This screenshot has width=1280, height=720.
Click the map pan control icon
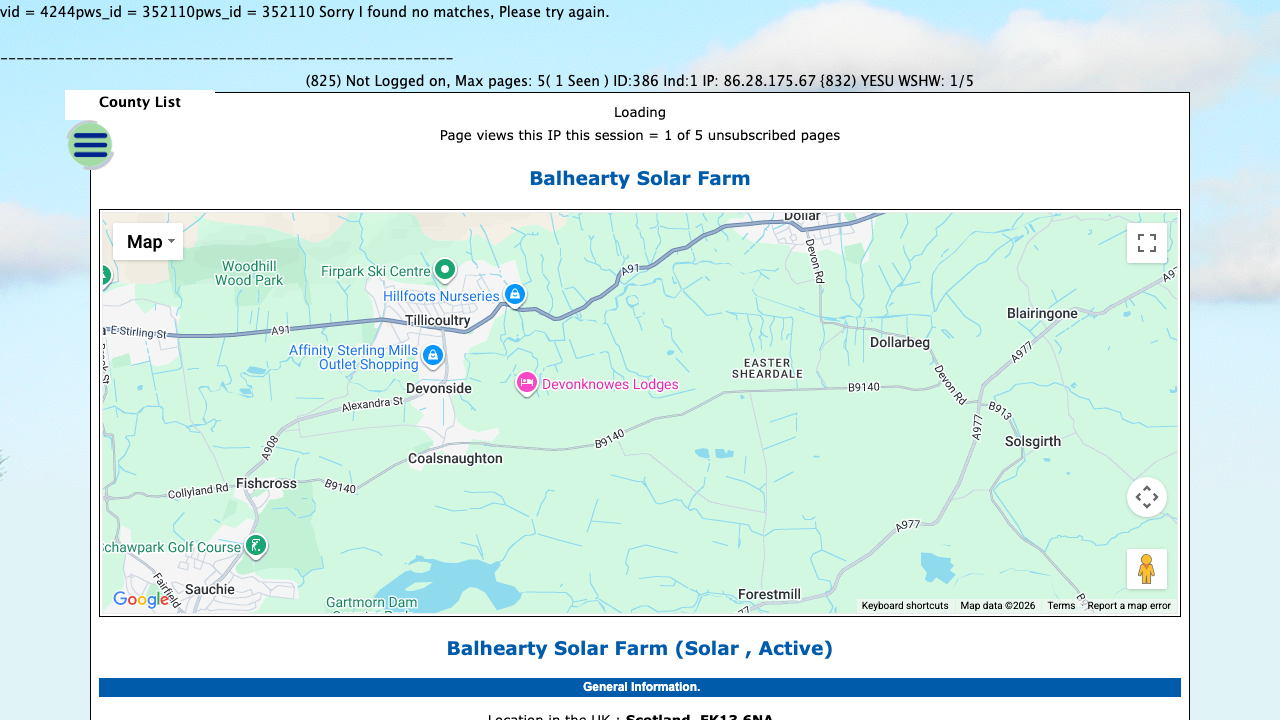[x=1146, y=496]
